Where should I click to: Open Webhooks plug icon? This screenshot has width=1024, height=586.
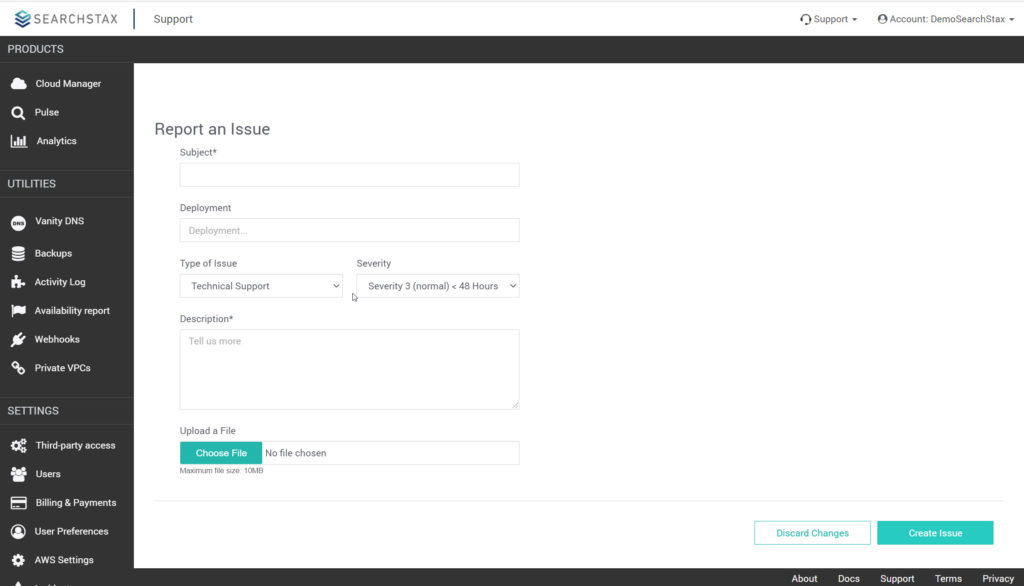coord(18,340)
